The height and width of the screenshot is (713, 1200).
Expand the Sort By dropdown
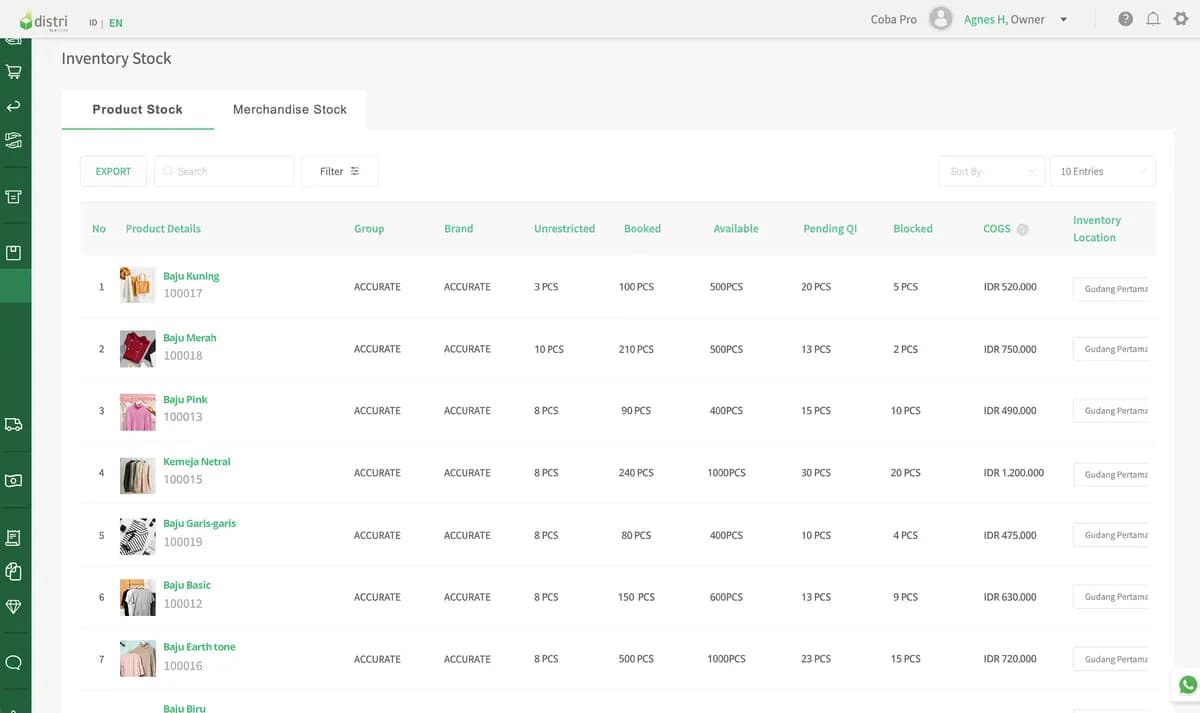click(991, 171)
